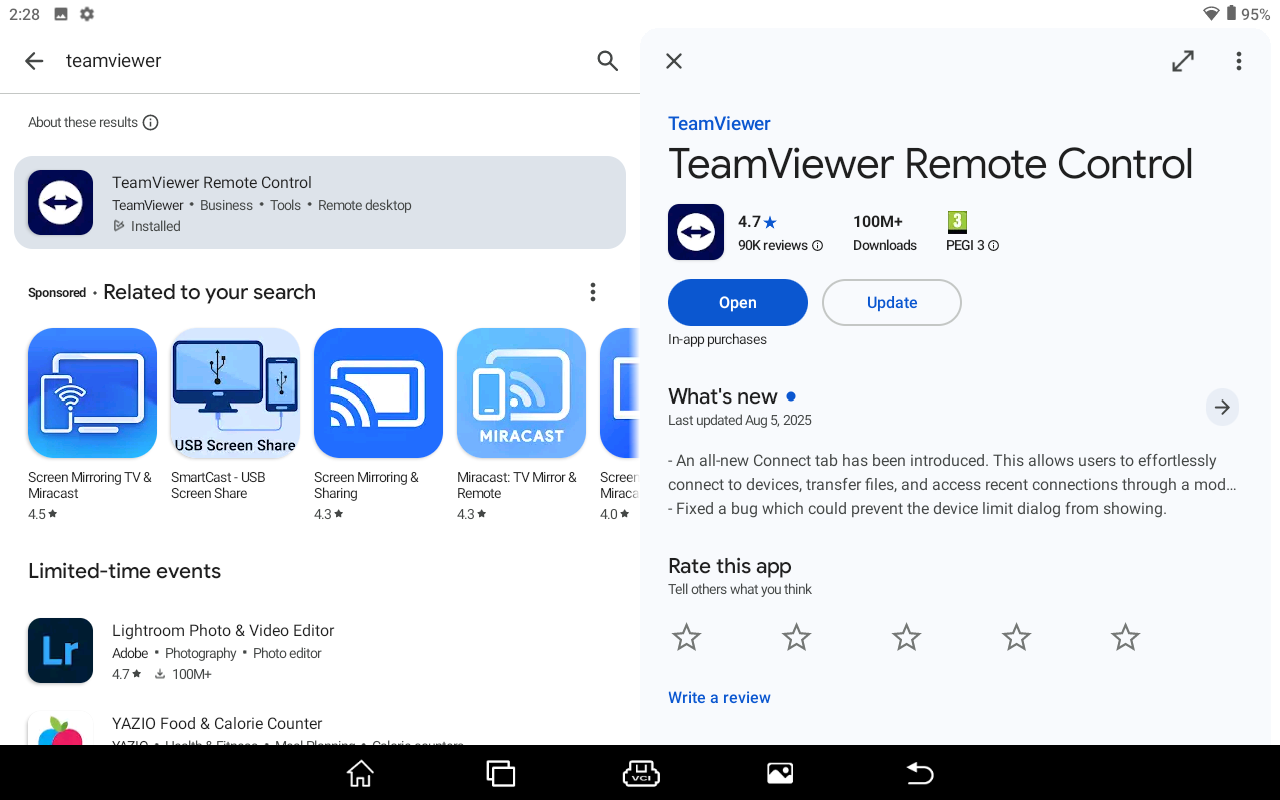The image size is (1280, 800).
Task: Open the TeamViewer app
Action: (x=737, y=303)
